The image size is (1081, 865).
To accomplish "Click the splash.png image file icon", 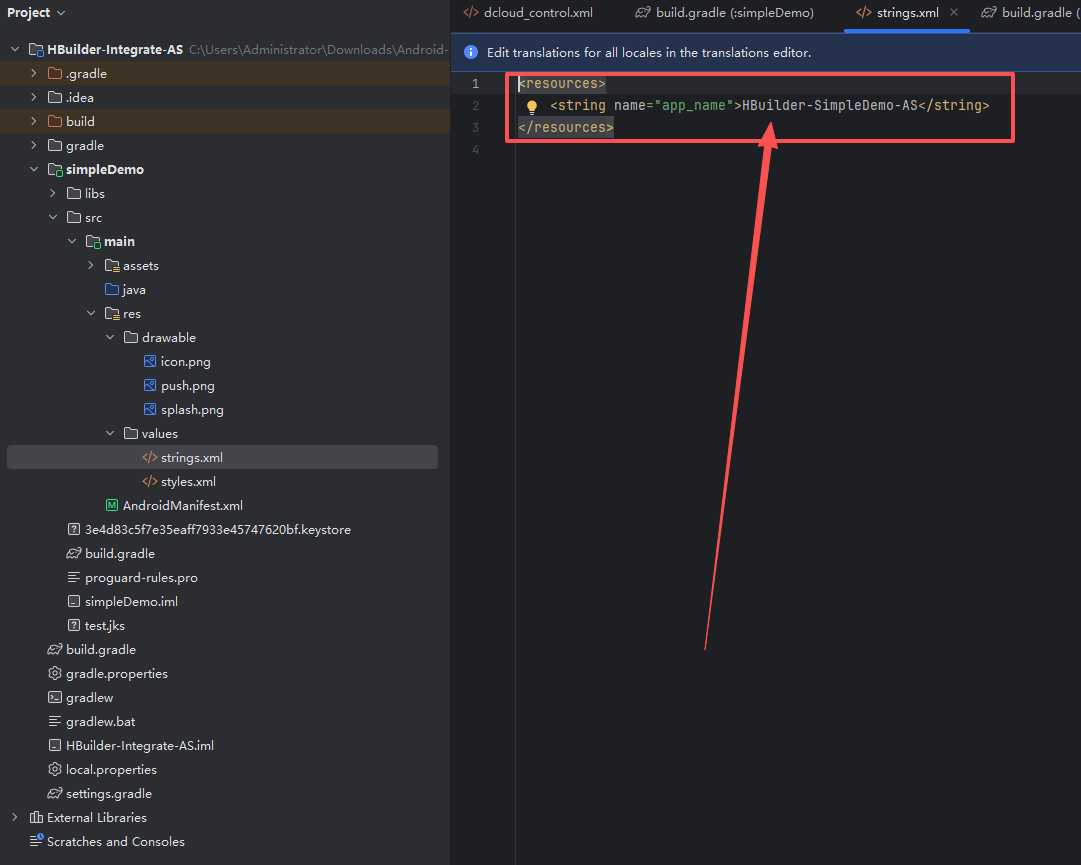I will [x=150, y=409].
